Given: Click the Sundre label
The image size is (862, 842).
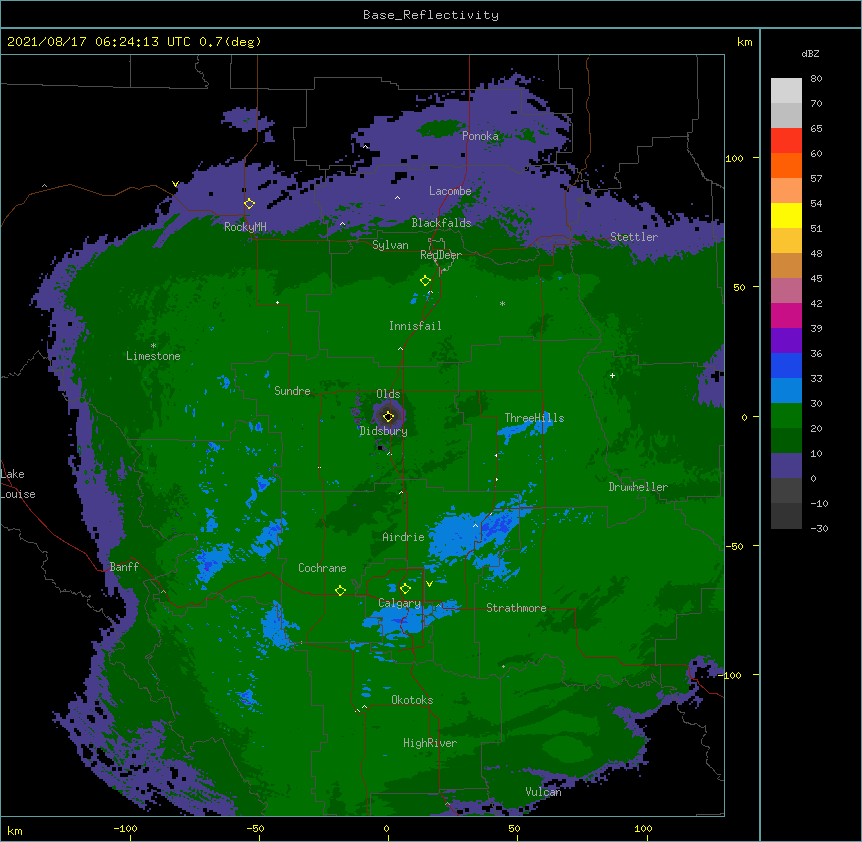Looking at the screenshot, I should [292, 391].
